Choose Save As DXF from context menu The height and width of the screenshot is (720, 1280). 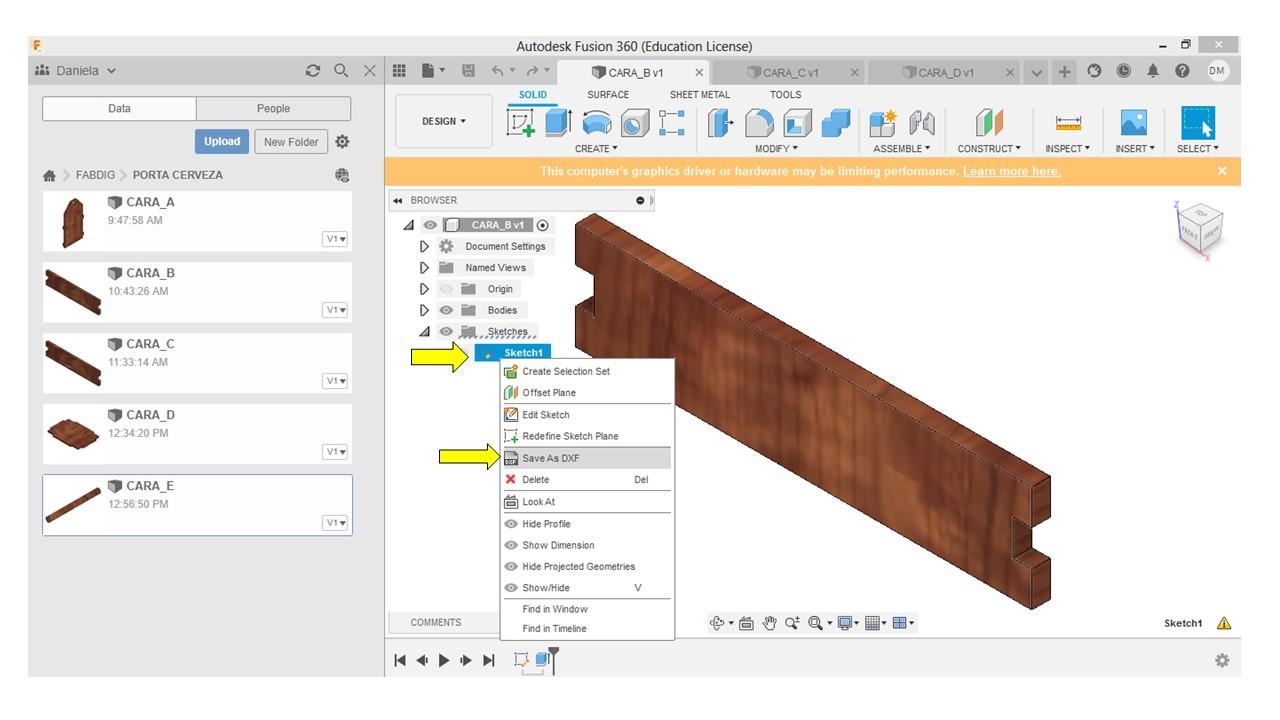tap(586, 458)
